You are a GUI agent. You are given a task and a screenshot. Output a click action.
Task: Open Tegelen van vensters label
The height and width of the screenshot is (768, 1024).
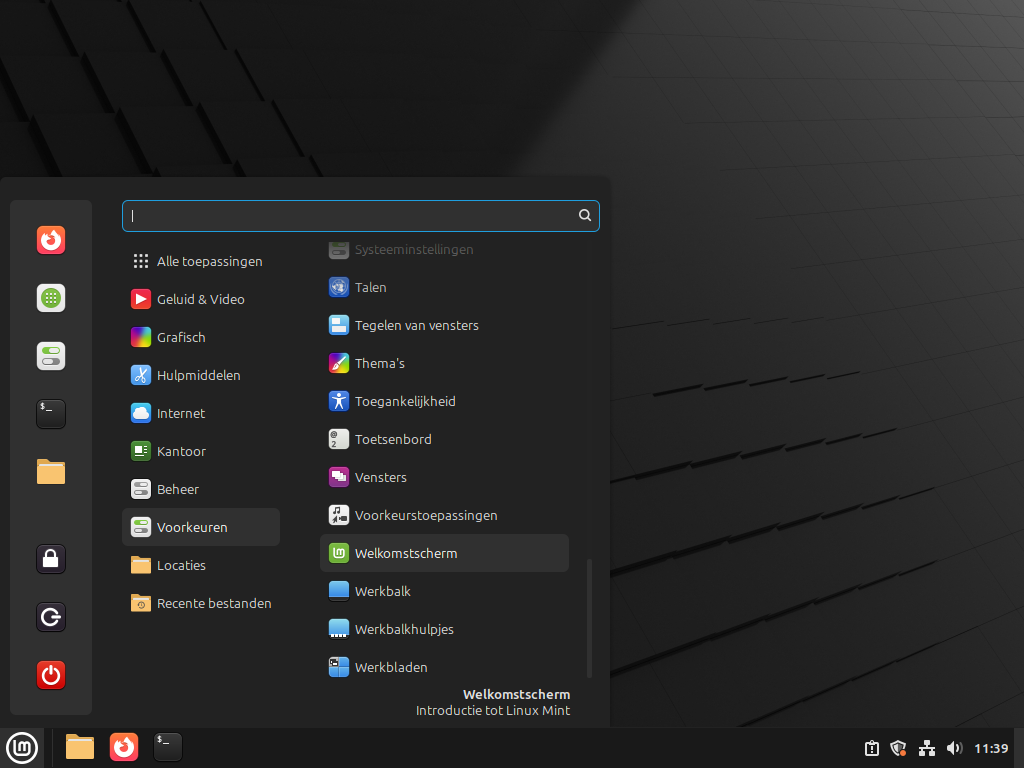click(417, 325)
